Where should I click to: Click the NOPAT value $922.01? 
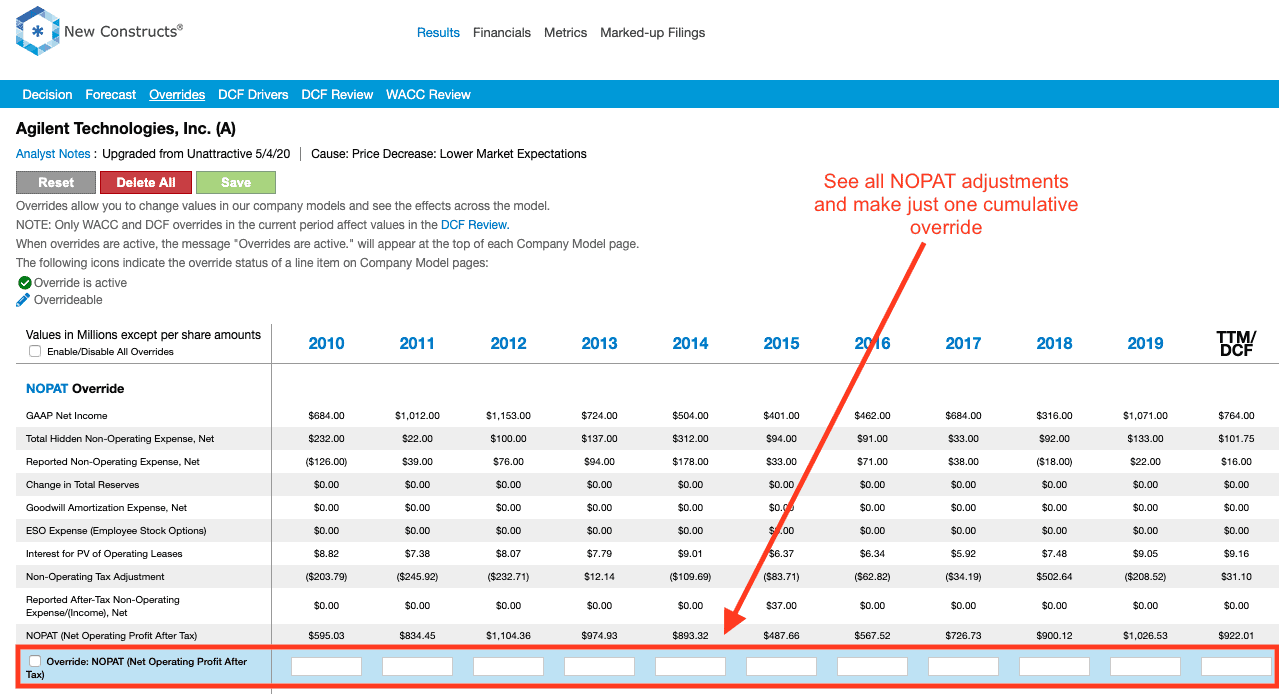1236,636
